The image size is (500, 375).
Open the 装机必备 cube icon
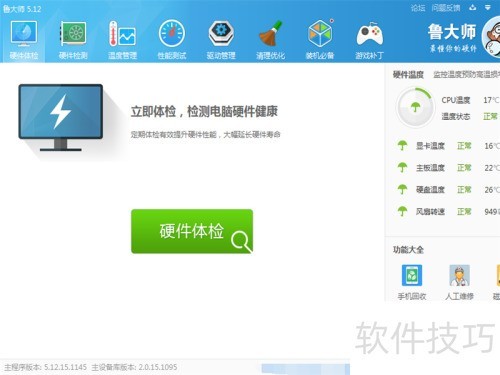point(320,33)
